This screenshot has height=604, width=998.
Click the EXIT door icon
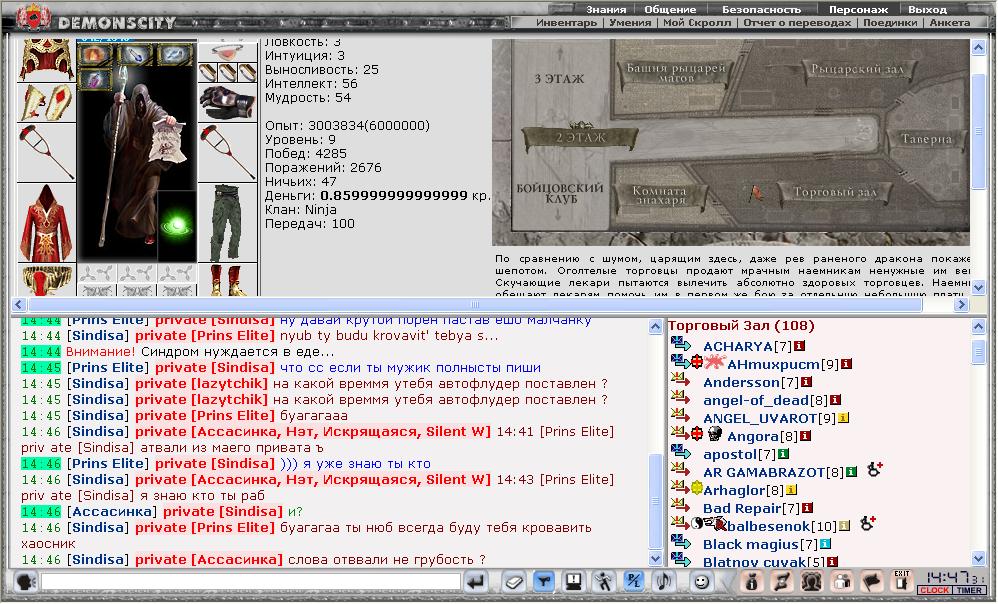901,580
